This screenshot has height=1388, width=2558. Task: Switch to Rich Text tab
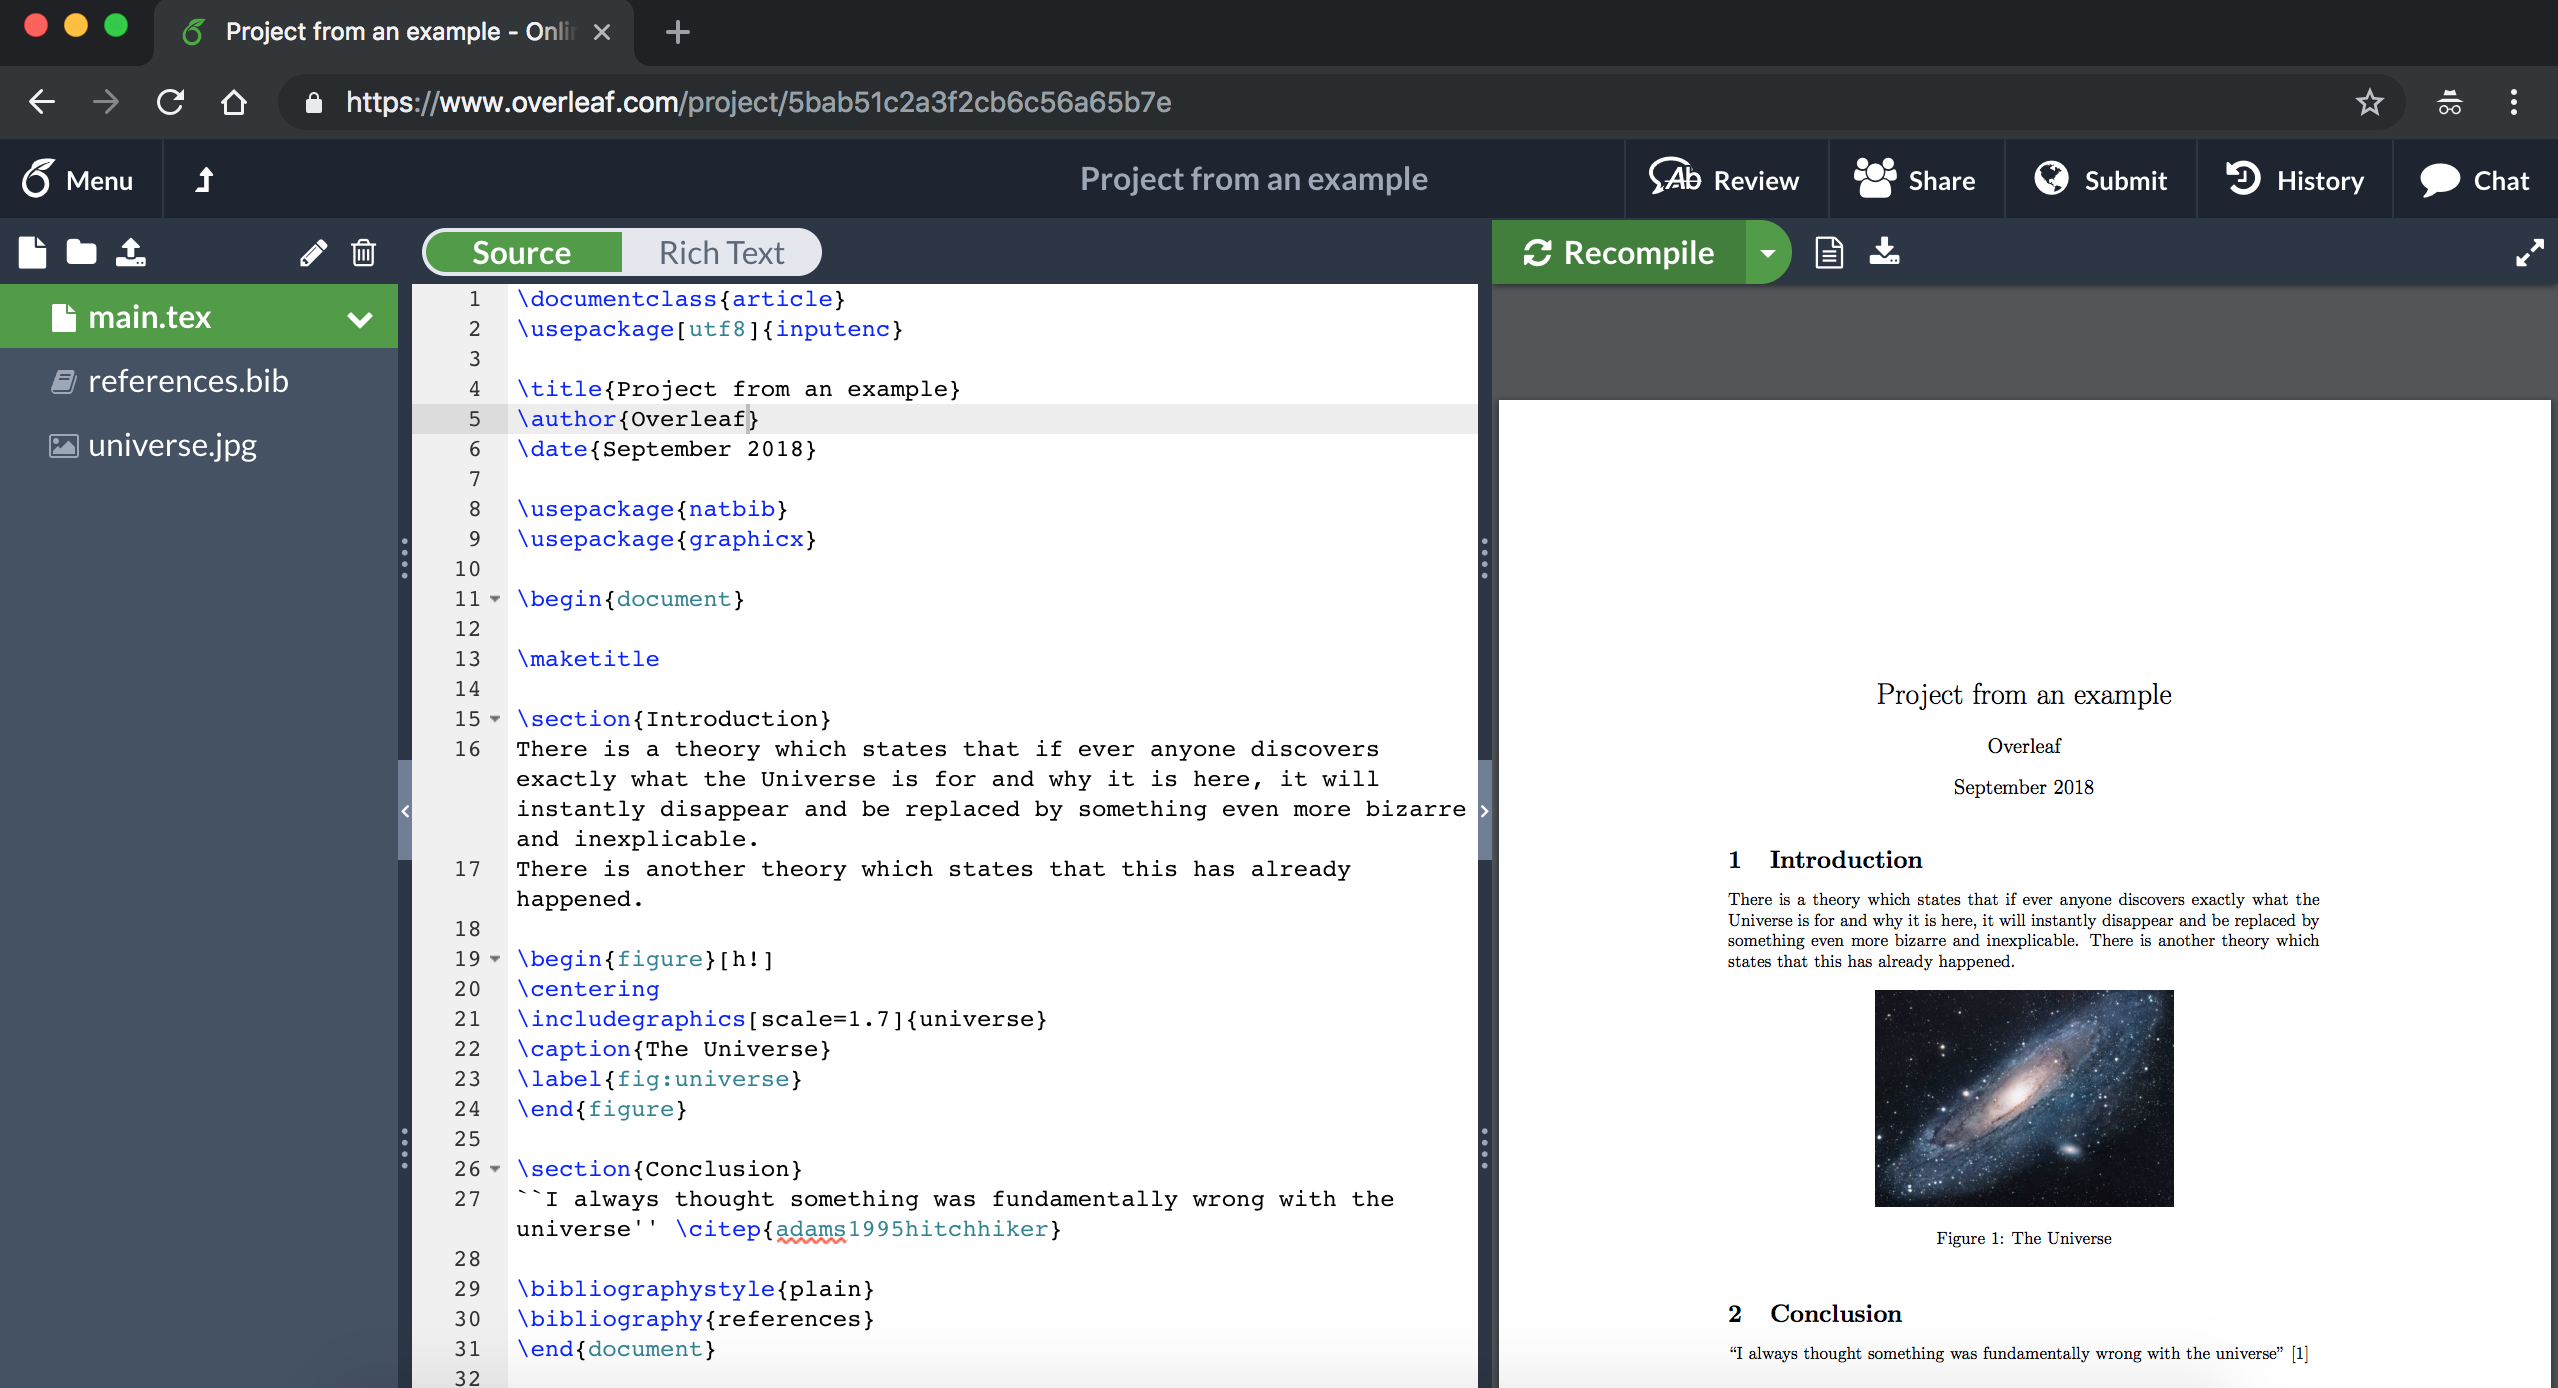[721, 251]
